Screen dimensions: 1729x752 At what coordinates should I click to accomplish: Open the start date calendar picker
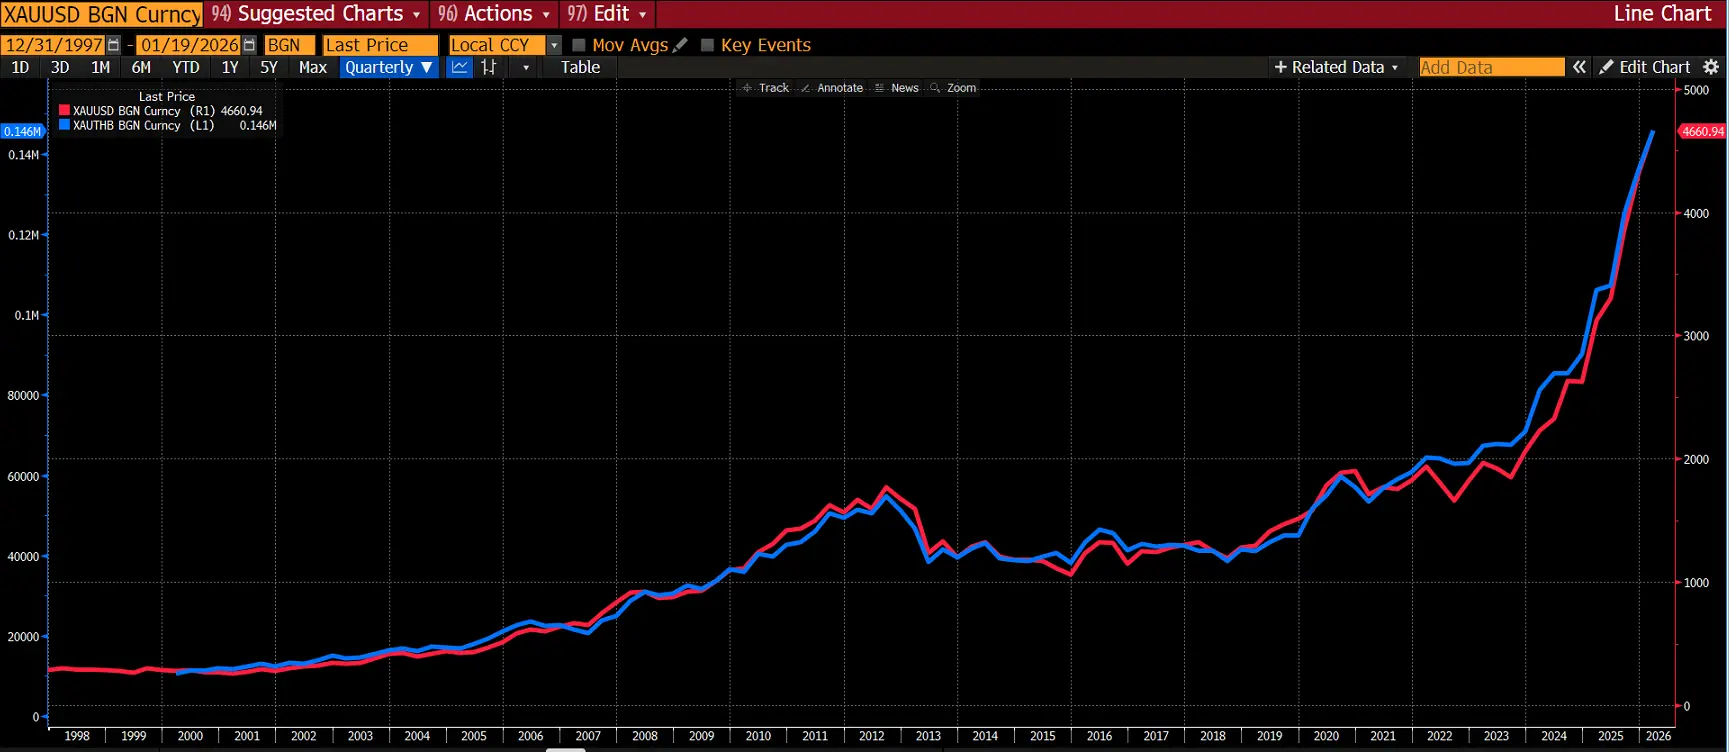pos(113,45)
